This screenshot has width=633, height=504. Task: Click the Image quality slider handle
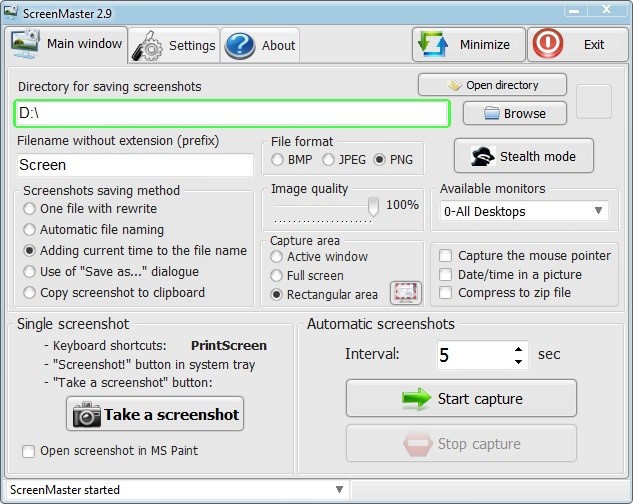373,206
